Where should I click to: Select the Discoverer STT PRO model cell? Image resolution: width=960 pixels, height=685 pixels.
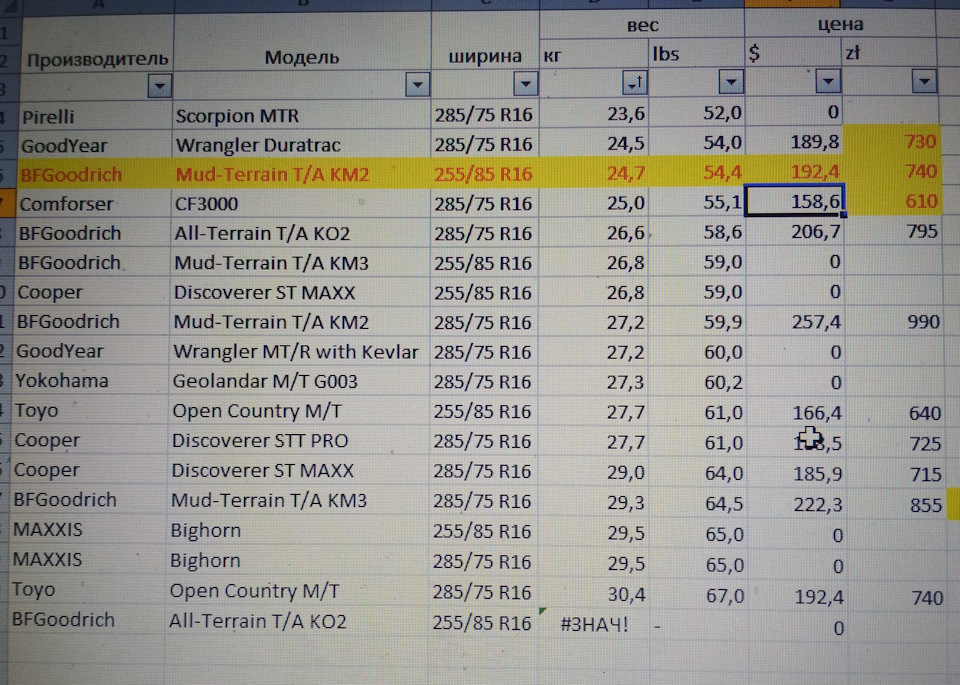pyautogui.click(x=298, y=441)
